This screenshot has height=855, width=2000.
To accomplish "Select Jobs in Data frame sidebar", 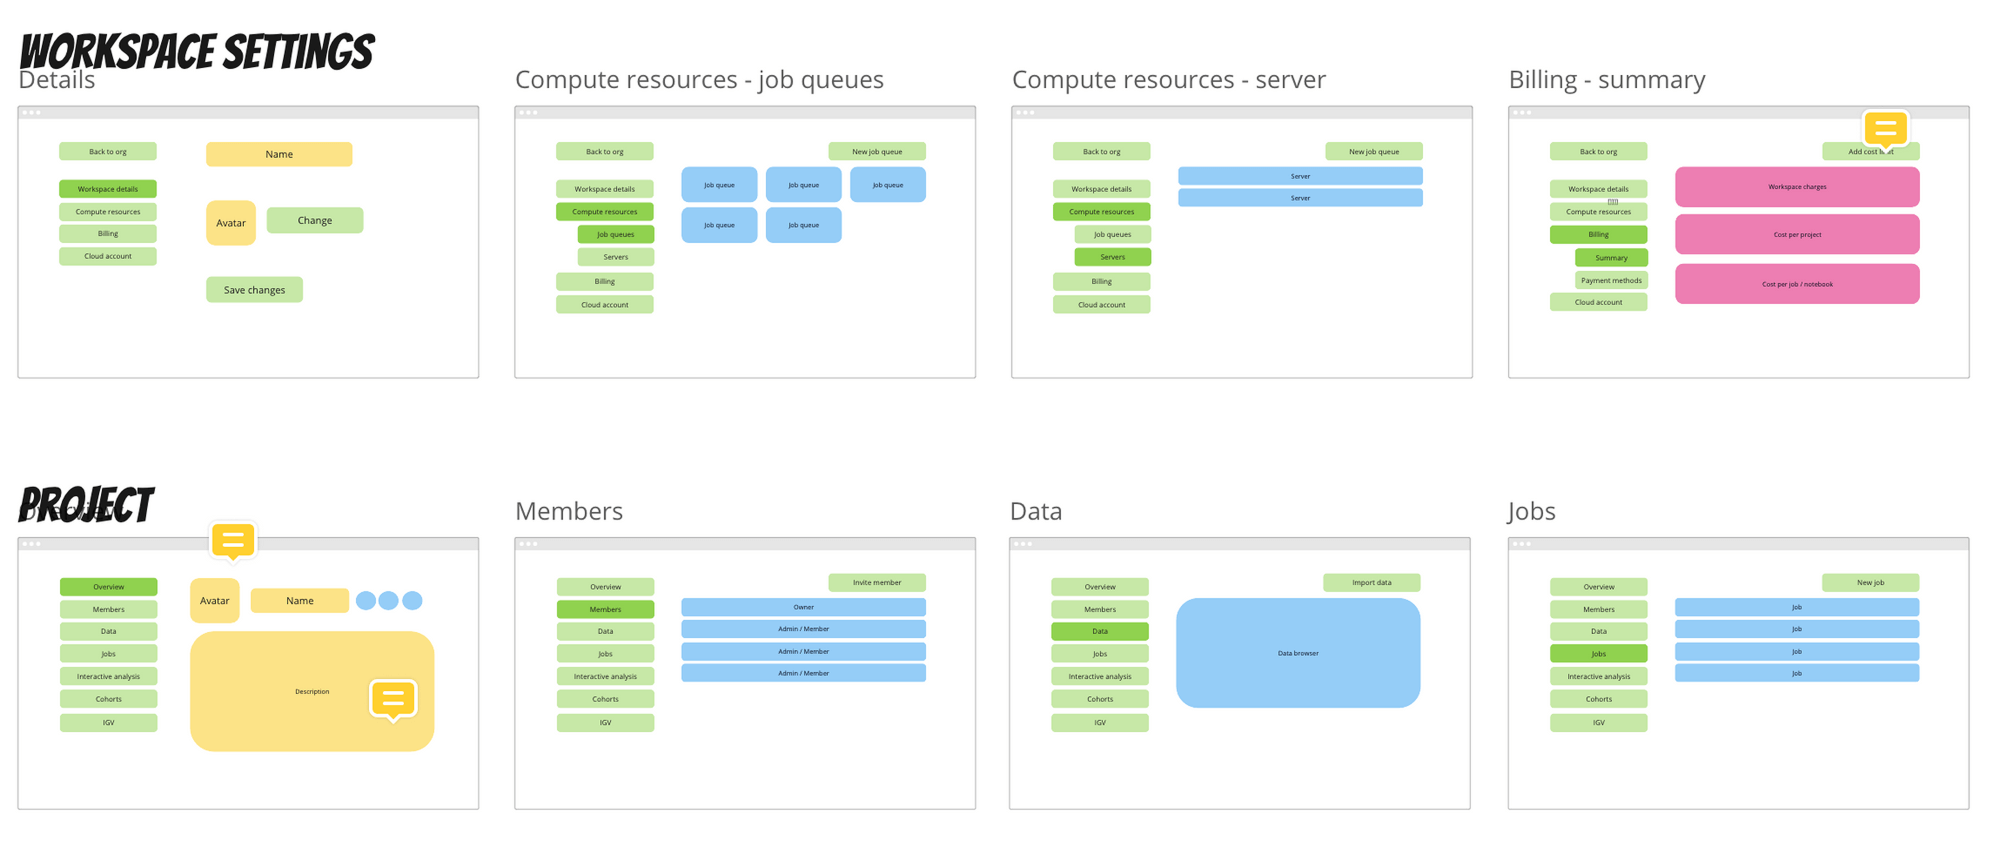I will [x=1100, y=654].
